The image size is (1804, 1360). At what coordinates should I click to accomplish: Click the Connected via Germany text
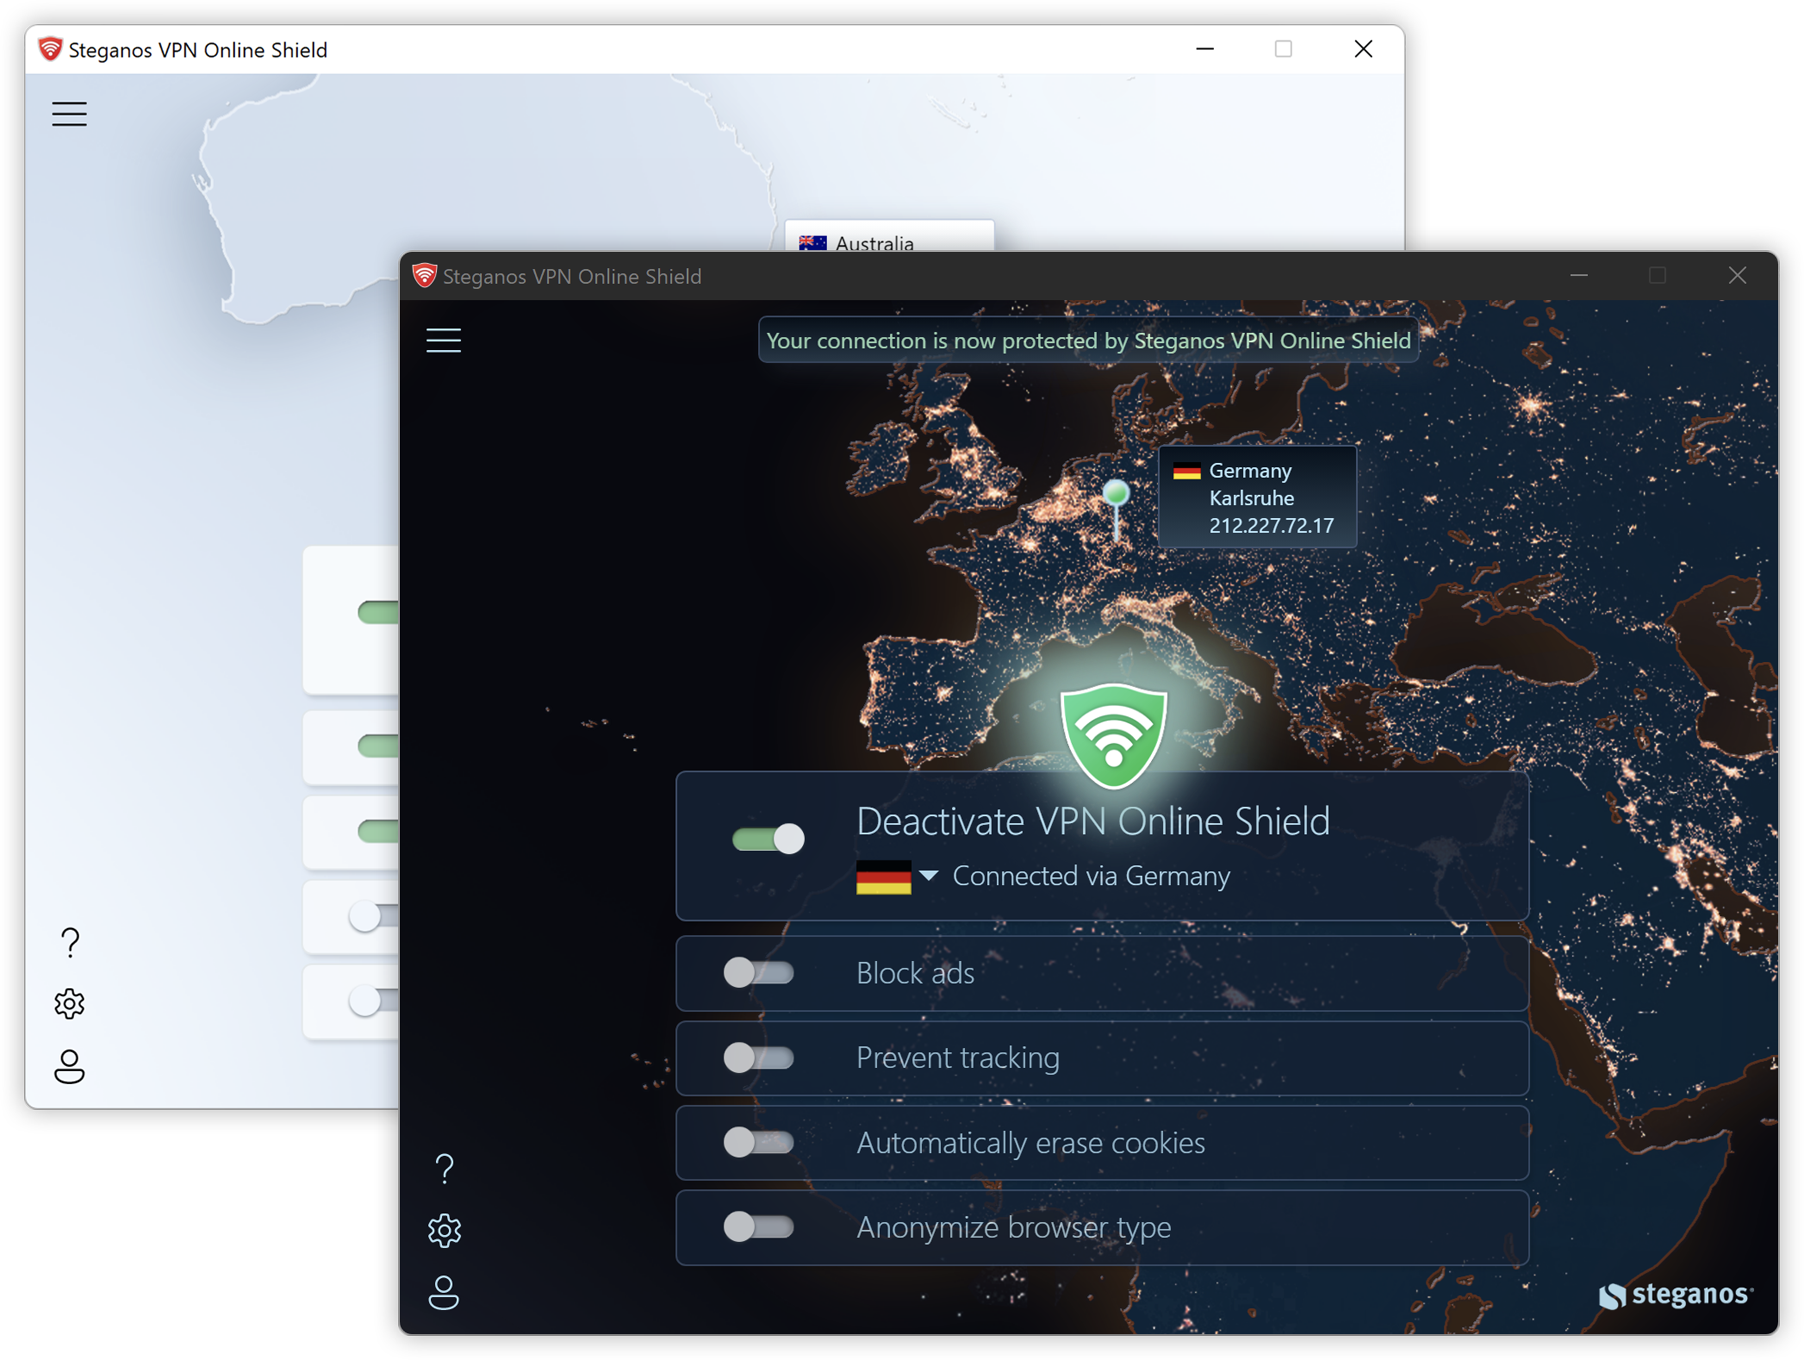coord(1091,876)
